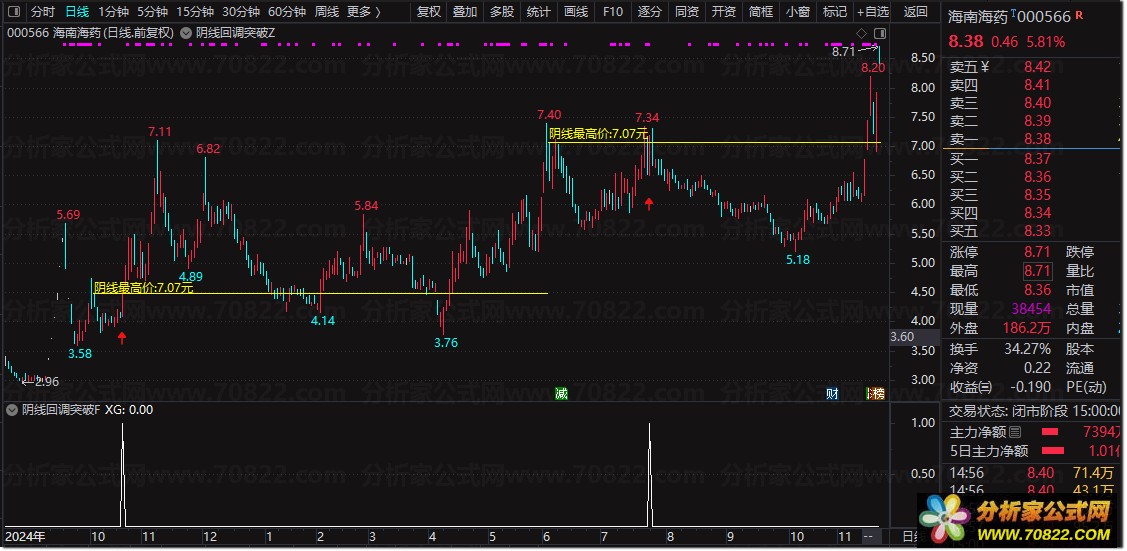Screen dimensions: 1127x551
Task: Click the 换手 value 34.27%
Action: click(1028, 349)
